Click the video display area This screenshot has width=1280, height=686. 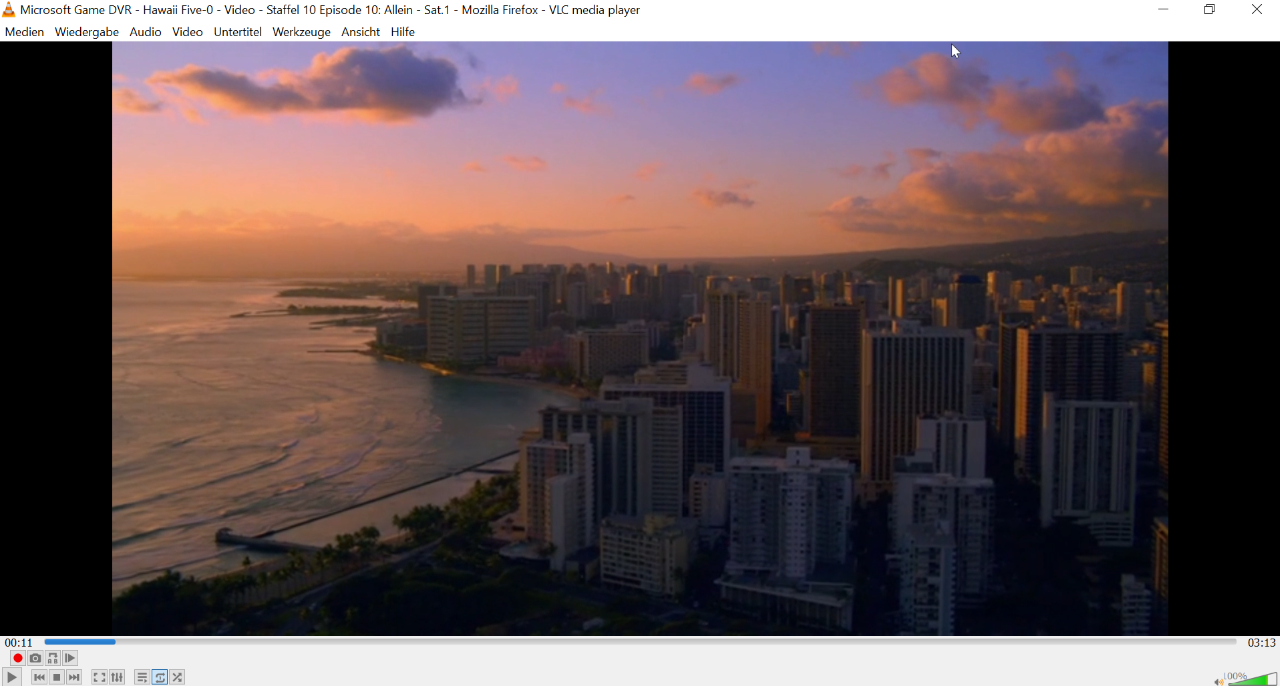pos(640,338)
